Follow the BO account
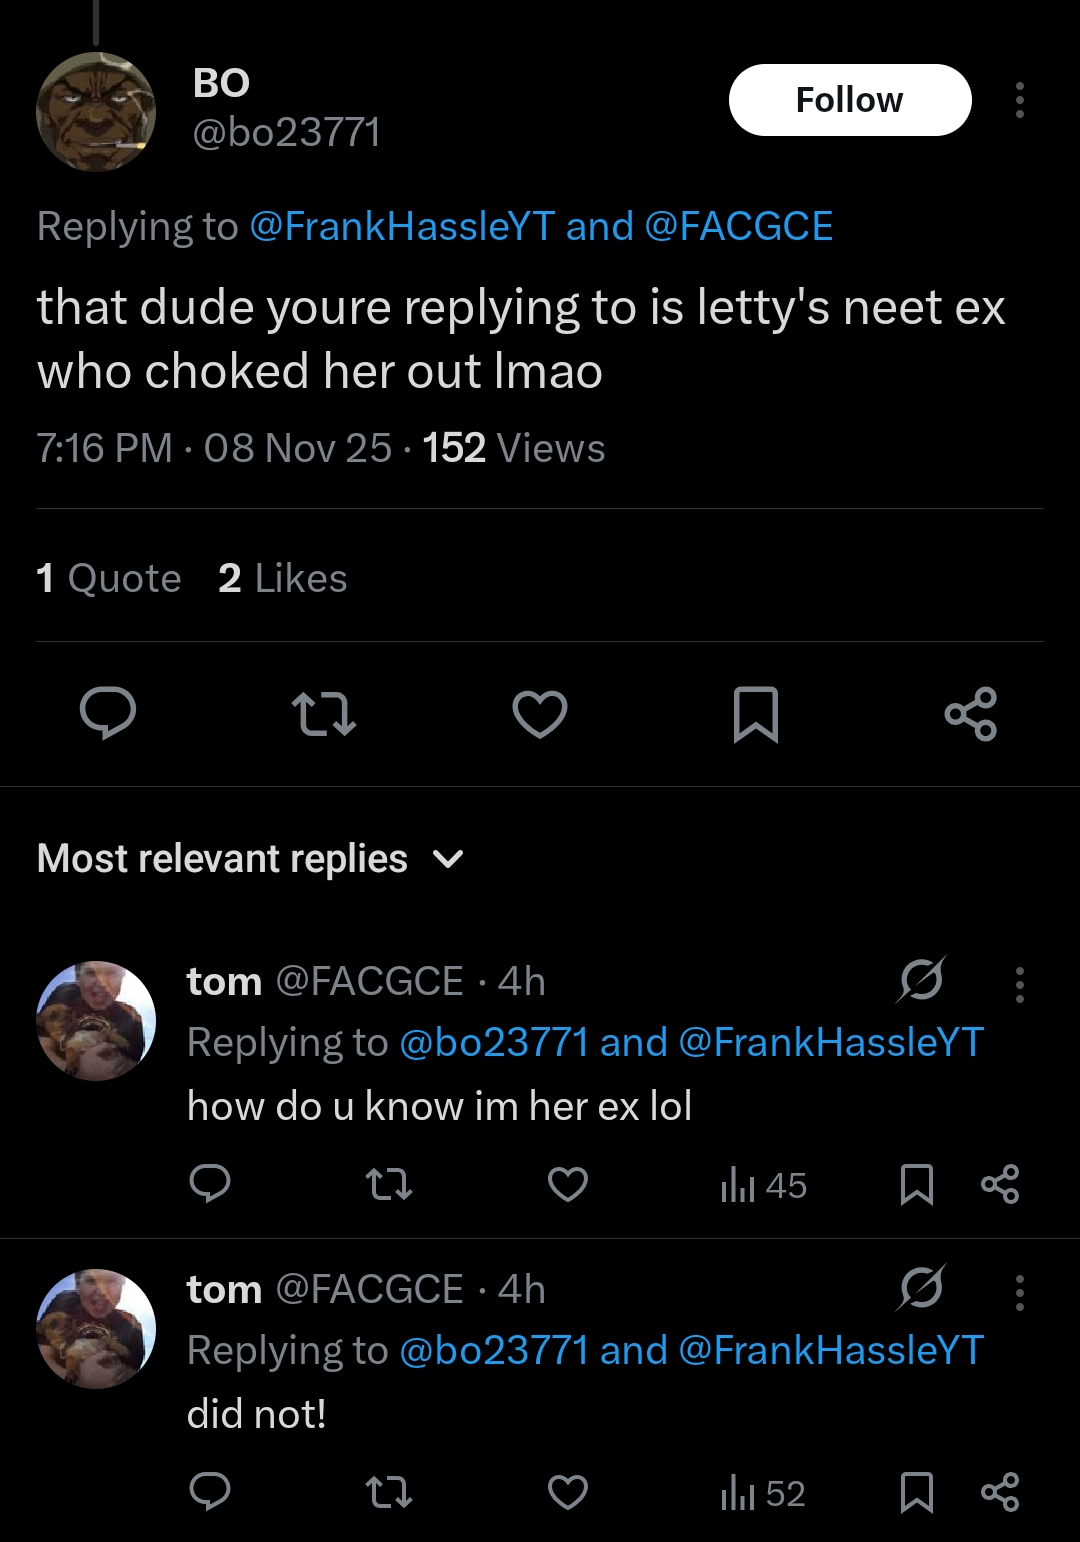 point(850,100)
